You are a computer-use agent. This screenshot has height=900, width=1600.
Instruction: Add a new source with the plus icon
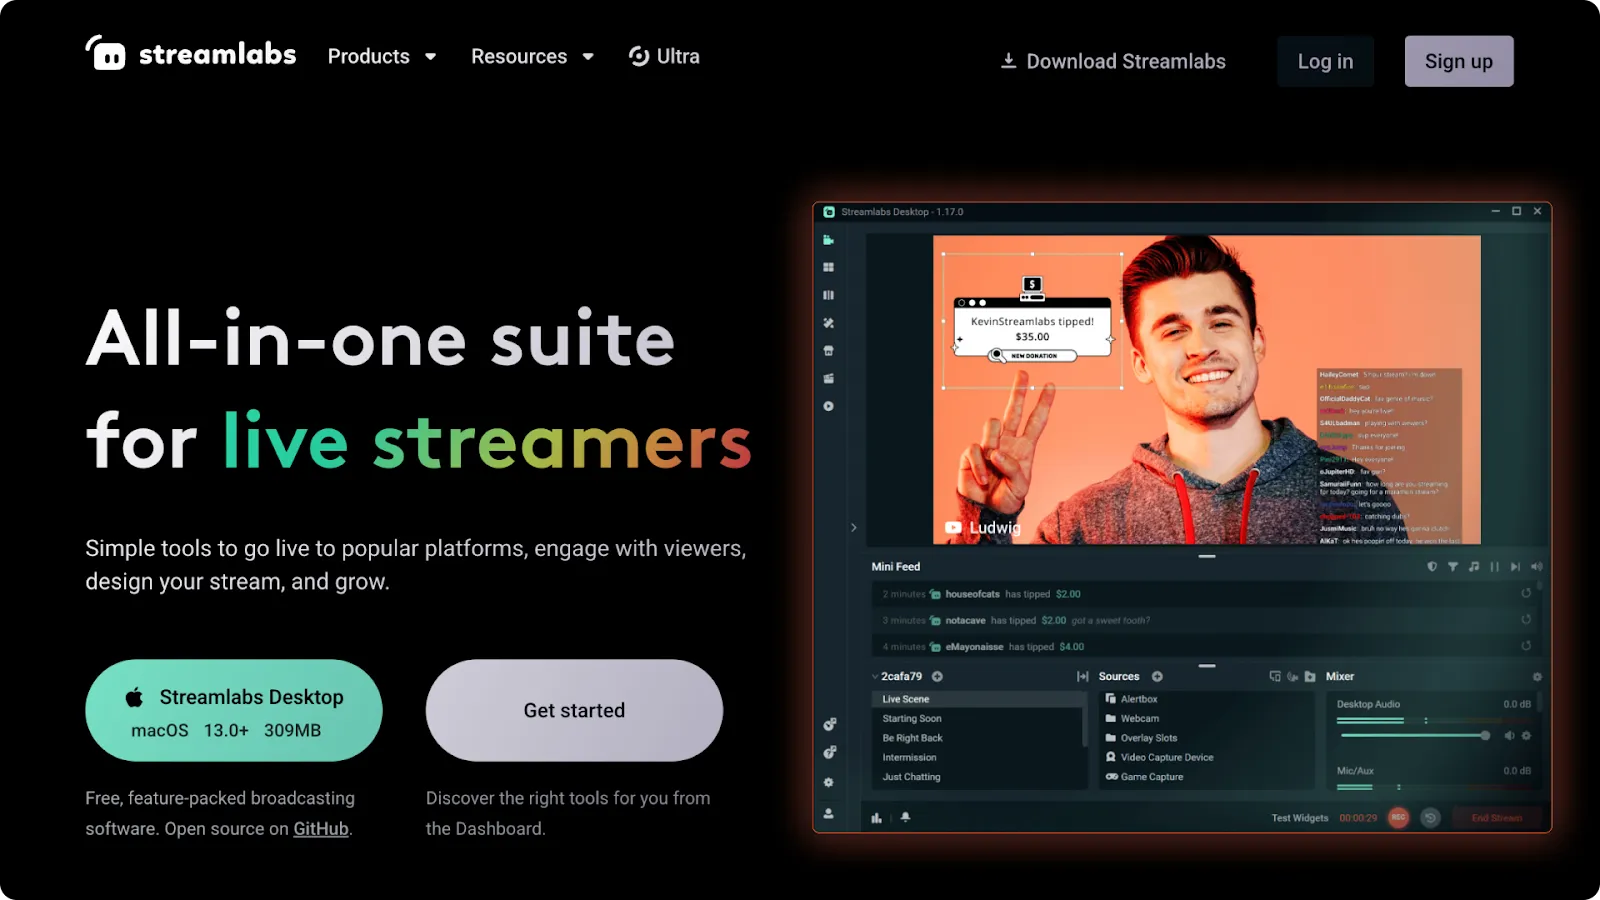click(x=1157, y=677)
